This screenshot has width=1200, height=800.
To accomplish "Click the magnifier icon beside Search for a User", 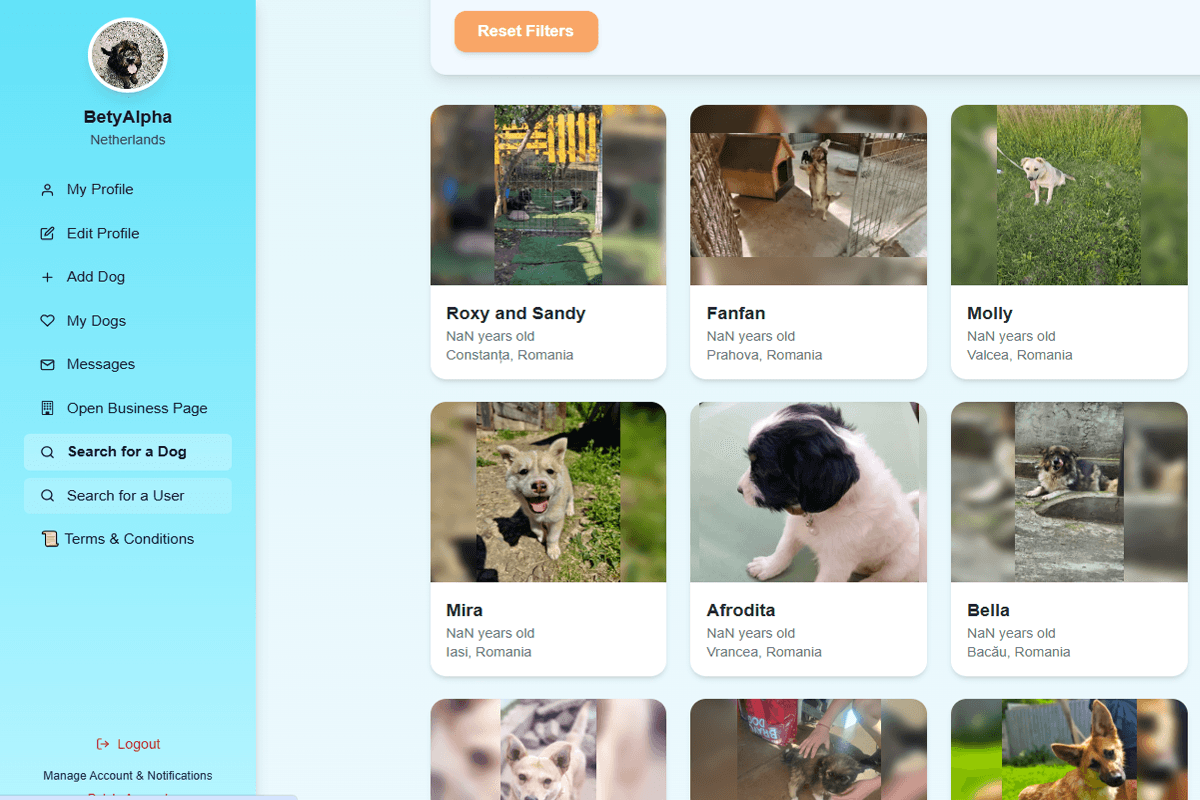I will (47, 496).
